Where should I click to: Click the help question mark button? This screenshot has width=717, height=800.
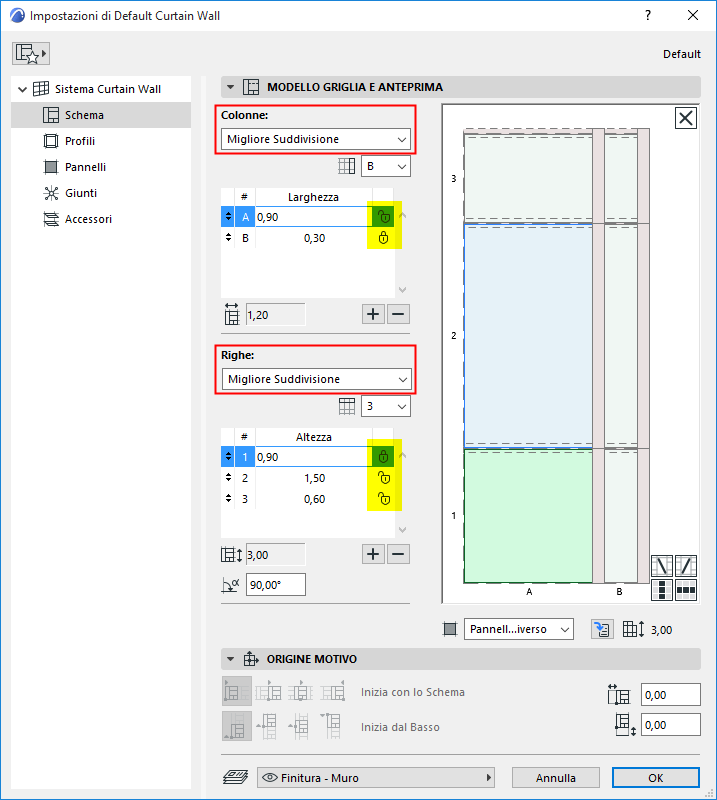click(648, 15)
